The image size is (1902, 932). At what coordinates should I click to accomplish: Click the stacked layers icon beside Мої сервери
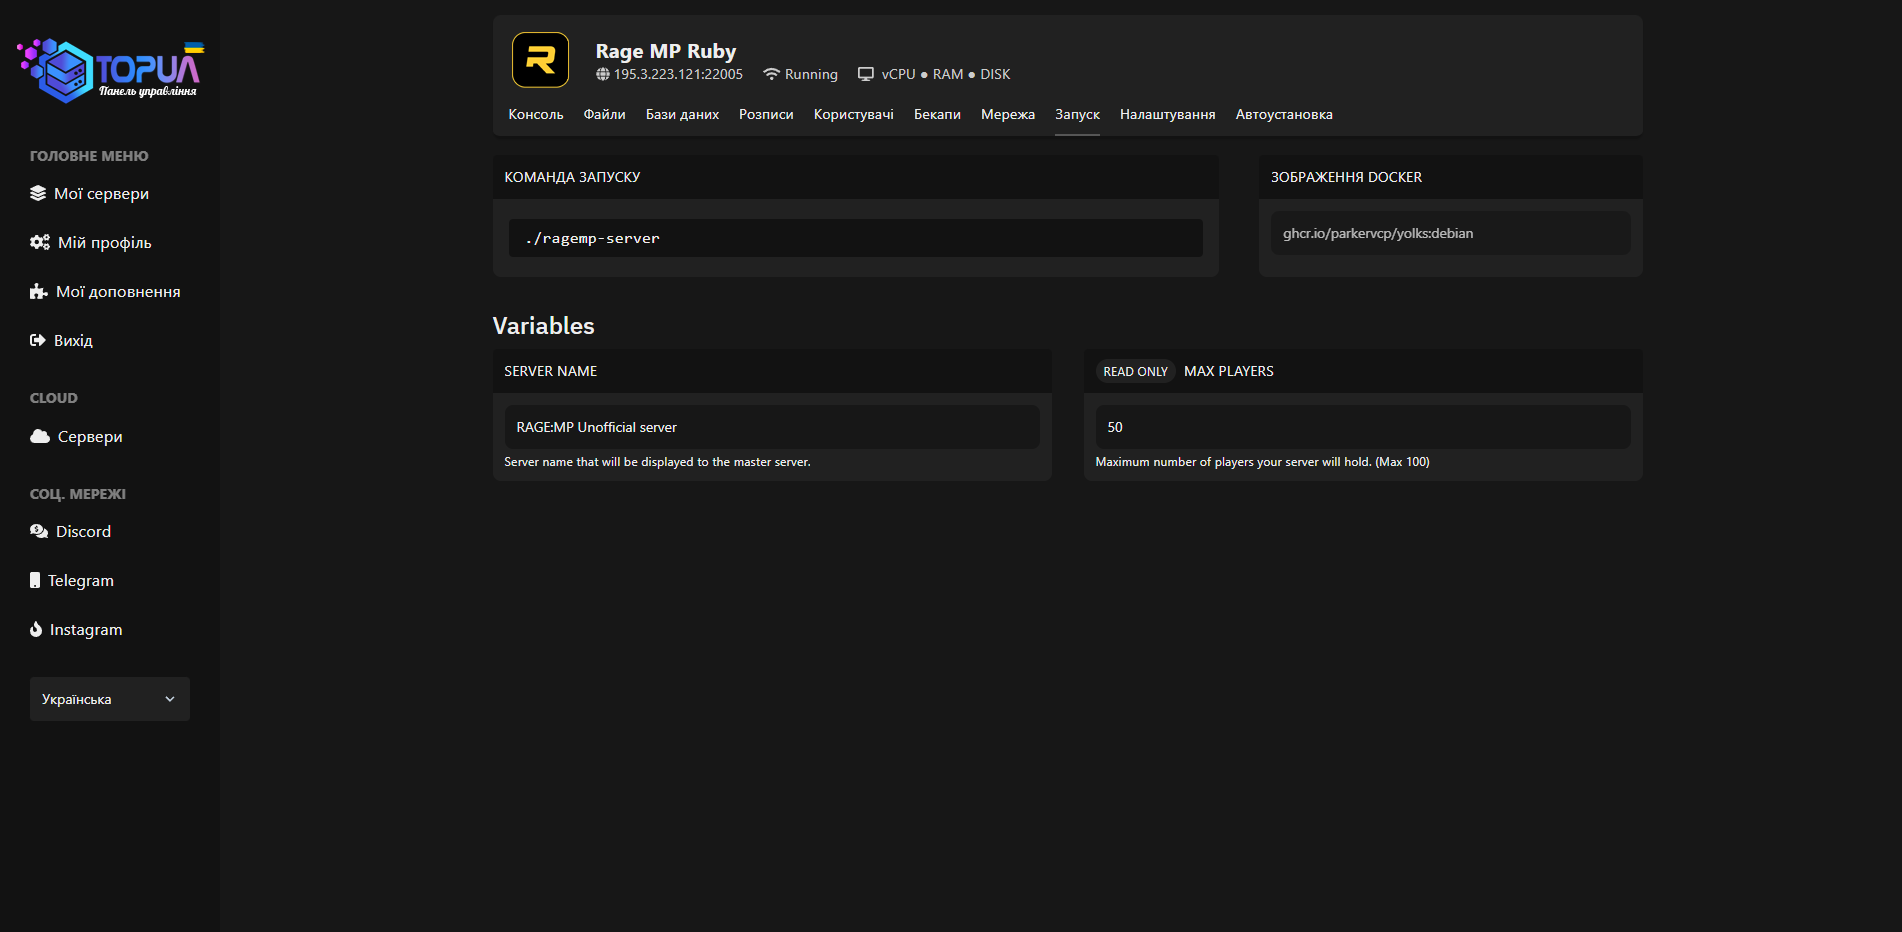click(38, 193)
